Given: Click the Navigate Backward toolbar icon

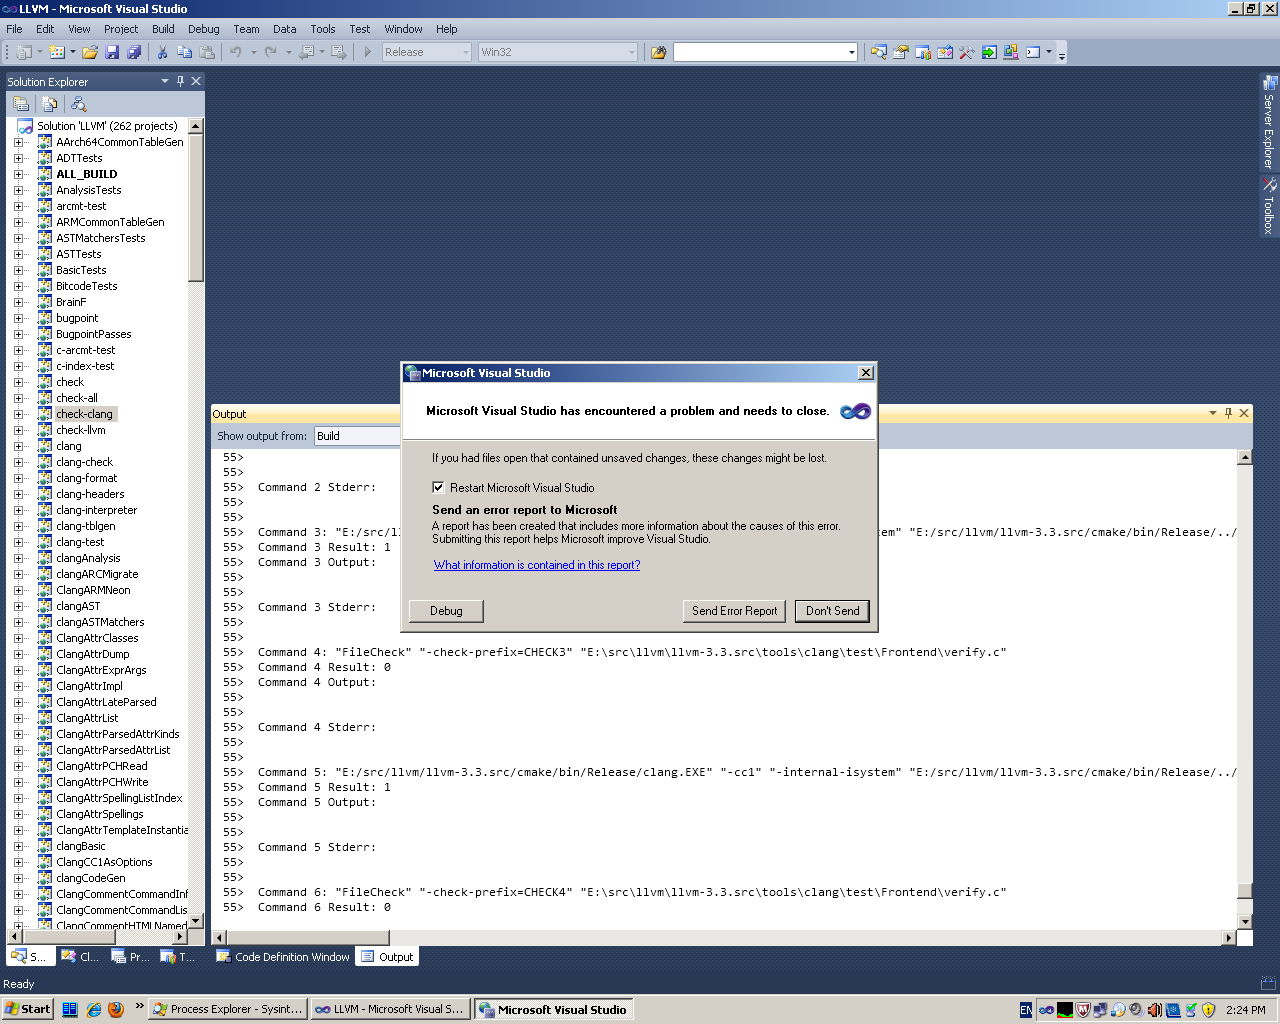Looking at the screenshot, I should coord(307,52).
